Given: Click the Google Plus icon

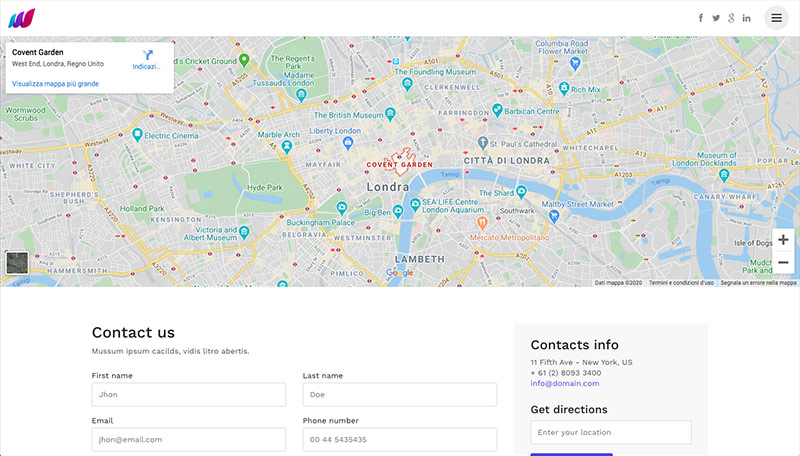Looking at the screenshot, I should click(731, 18).
